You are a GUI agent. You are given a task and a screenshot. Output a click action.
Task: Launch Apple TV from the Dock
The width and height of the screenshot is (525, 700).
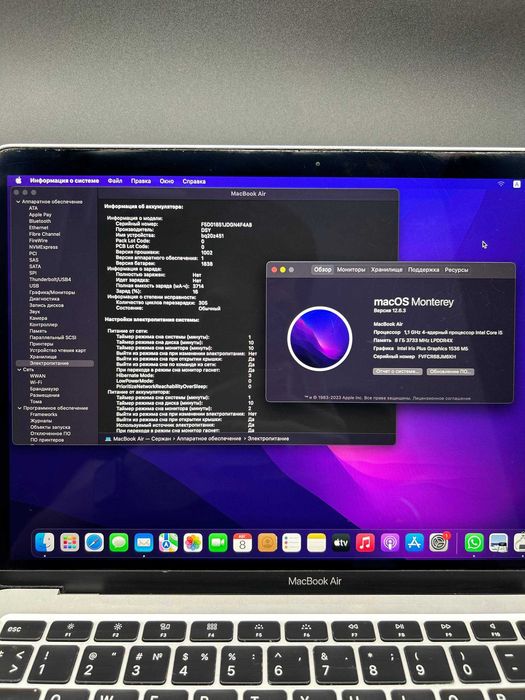[x=341, y=542]
